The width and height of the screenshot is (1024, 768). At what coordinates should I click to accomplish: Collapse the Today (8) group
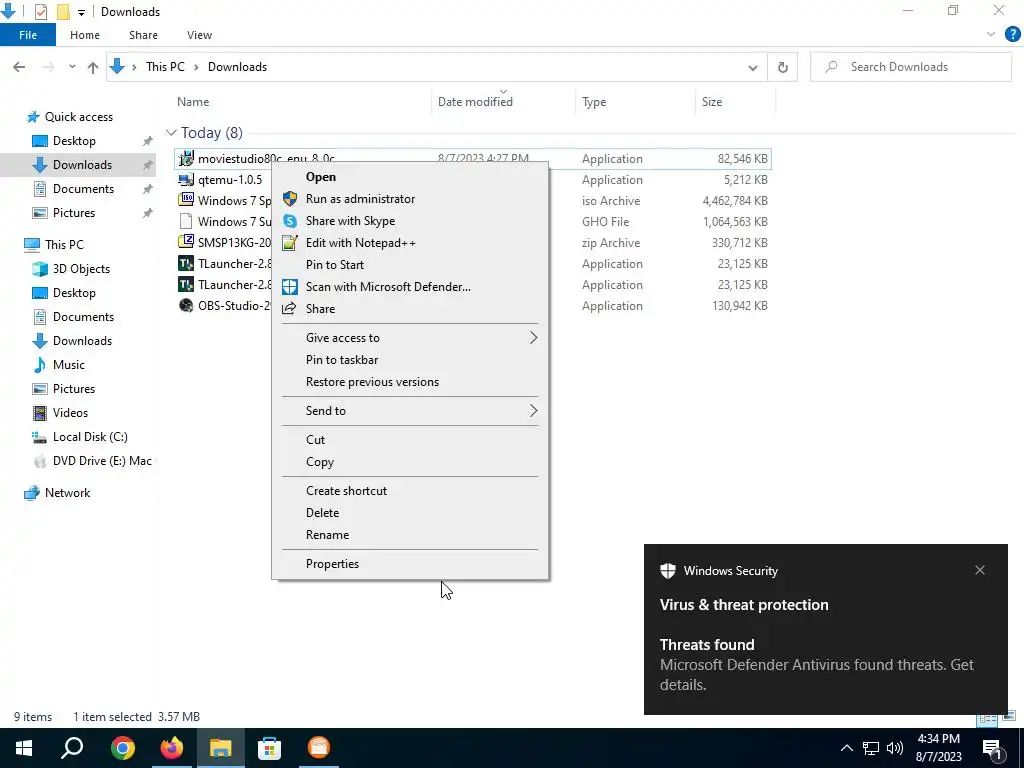coord(171,133)
